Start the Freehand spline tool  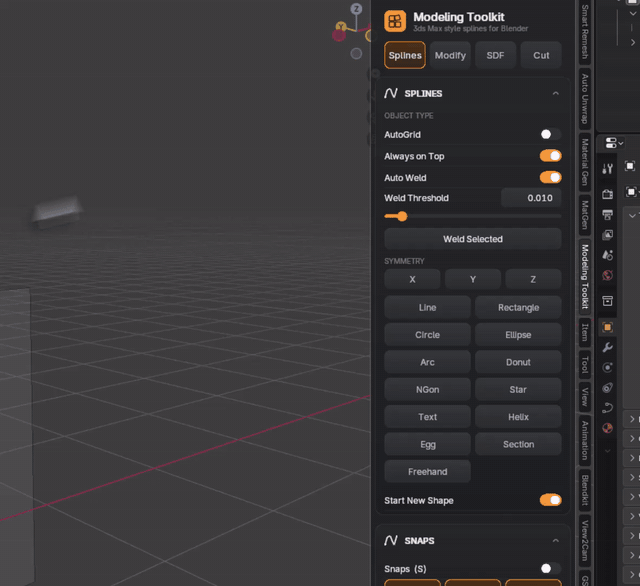[x=427, y=471]
